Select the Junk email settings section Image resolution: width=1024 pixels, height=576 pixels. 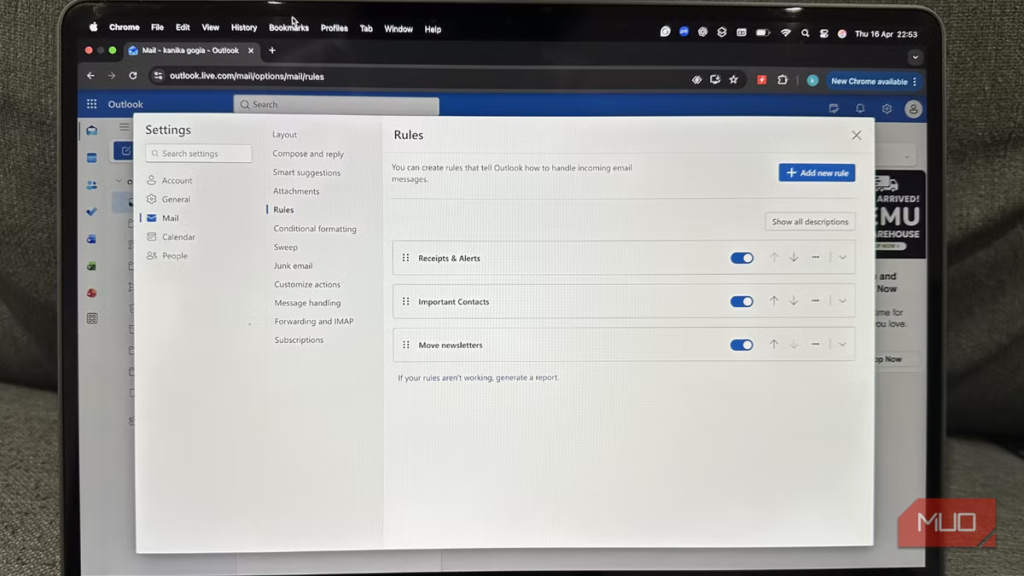tap(291, 265)
